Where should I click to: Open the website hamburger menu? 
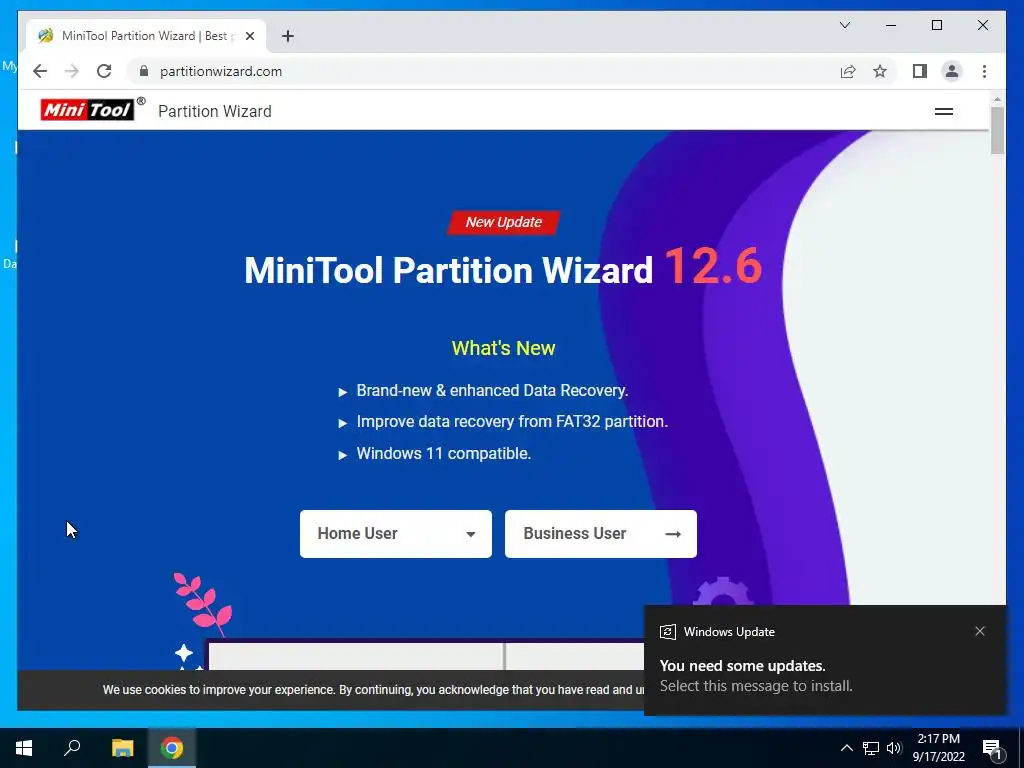944,112
